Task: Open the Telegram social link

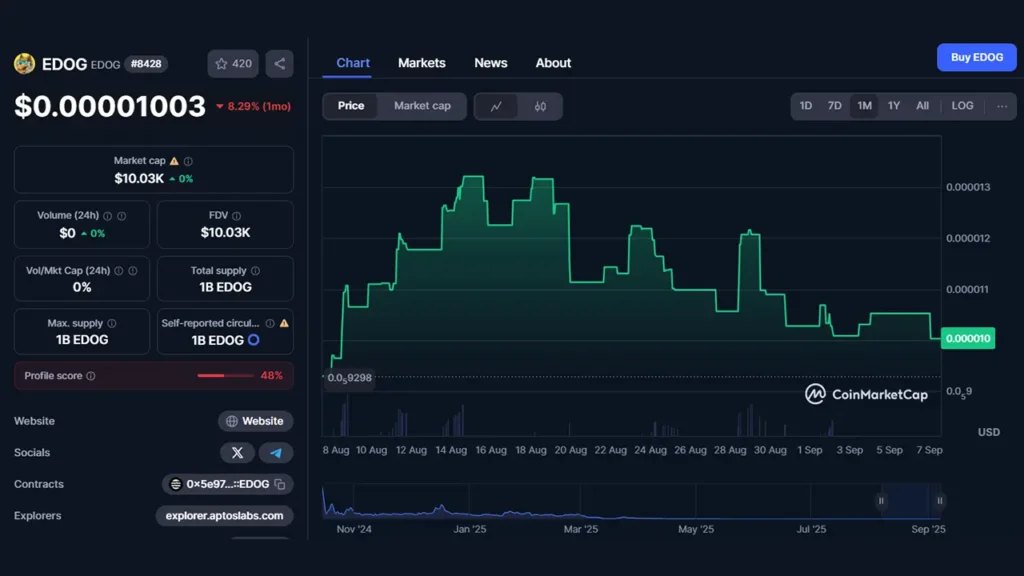Action: (x=276, y=453)
